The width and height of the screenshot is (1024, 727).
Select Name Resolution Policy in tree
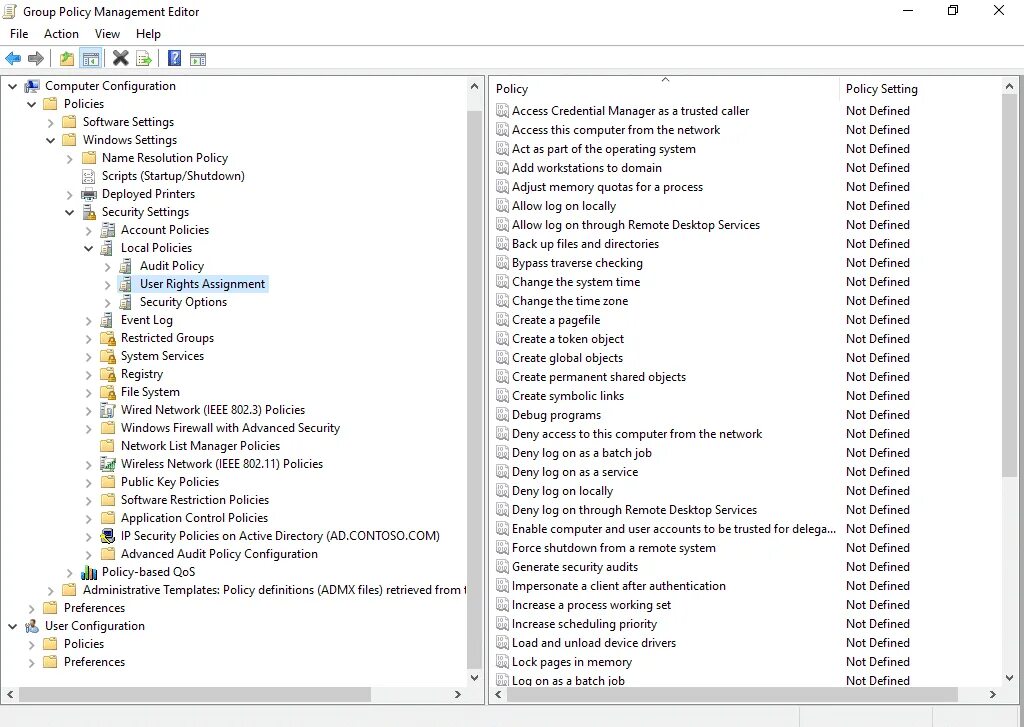(165, 158)
